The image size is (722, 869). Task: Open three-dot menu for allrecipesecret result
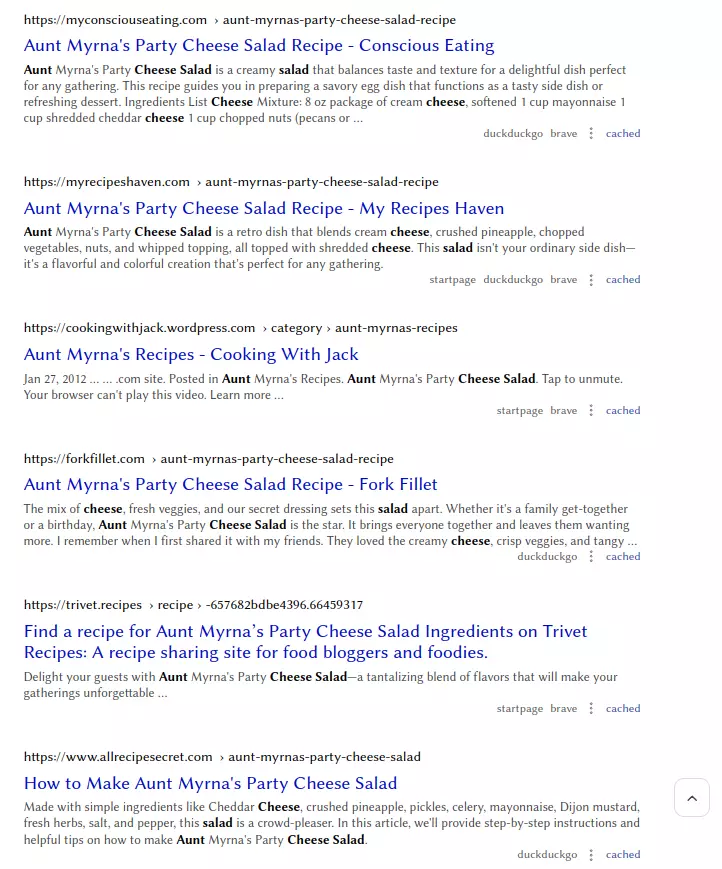click(x=591, y=855)
